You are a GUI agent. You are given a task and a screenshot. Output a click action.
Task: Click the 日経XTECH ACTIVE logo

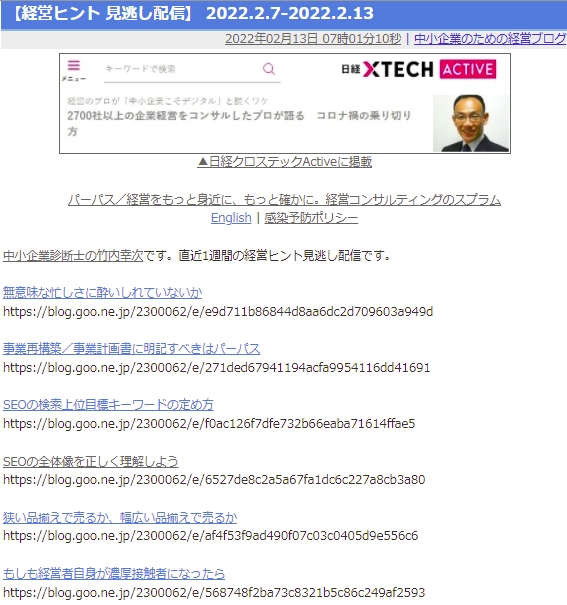coord(418,69)
